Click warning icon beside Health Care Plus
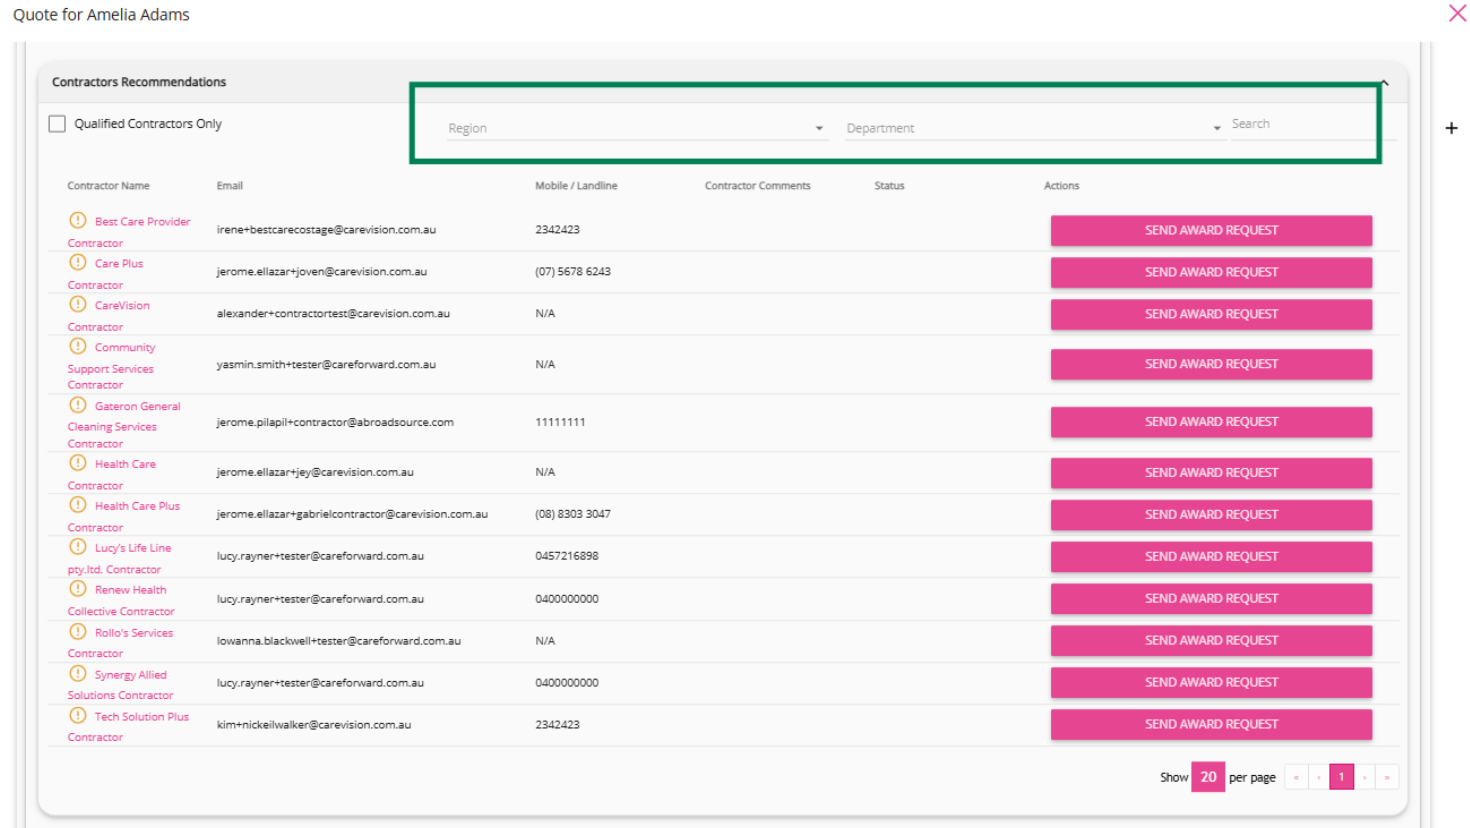Screen dimensions: 1470x828 tap(78, 505)
